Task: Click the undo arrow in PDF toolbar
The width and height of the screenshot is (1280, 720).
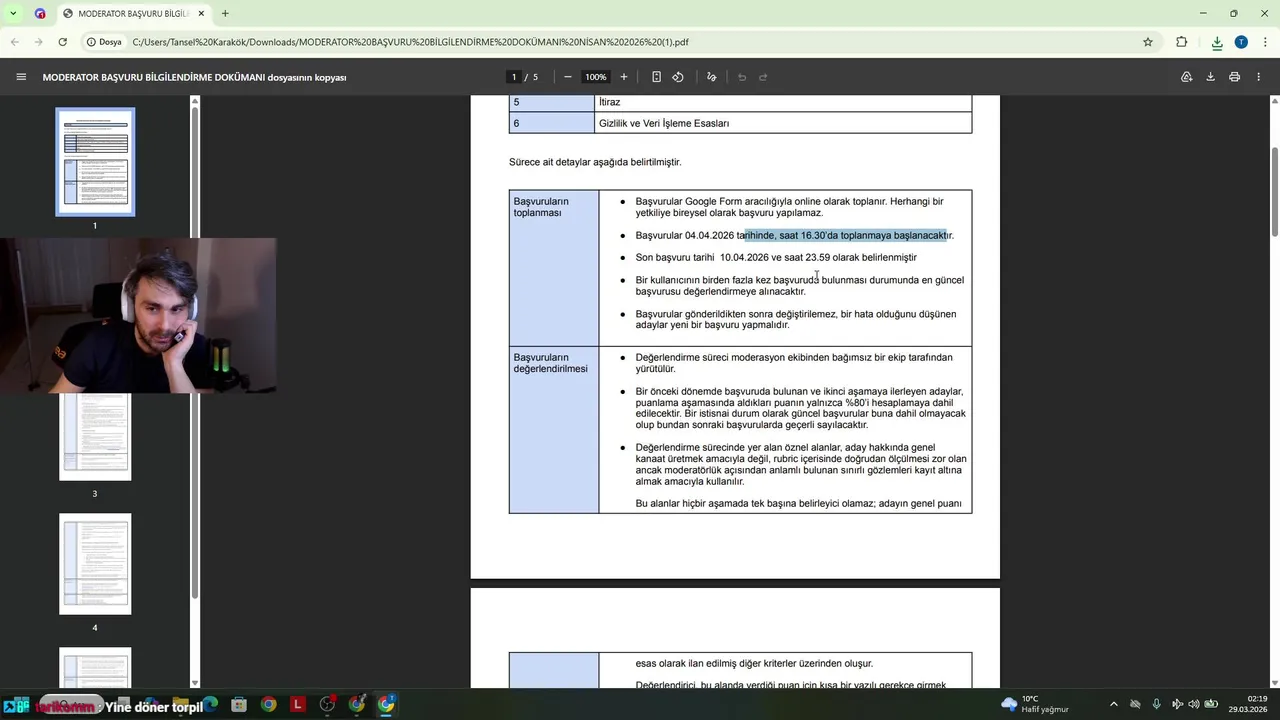Action: click(742, 77)
